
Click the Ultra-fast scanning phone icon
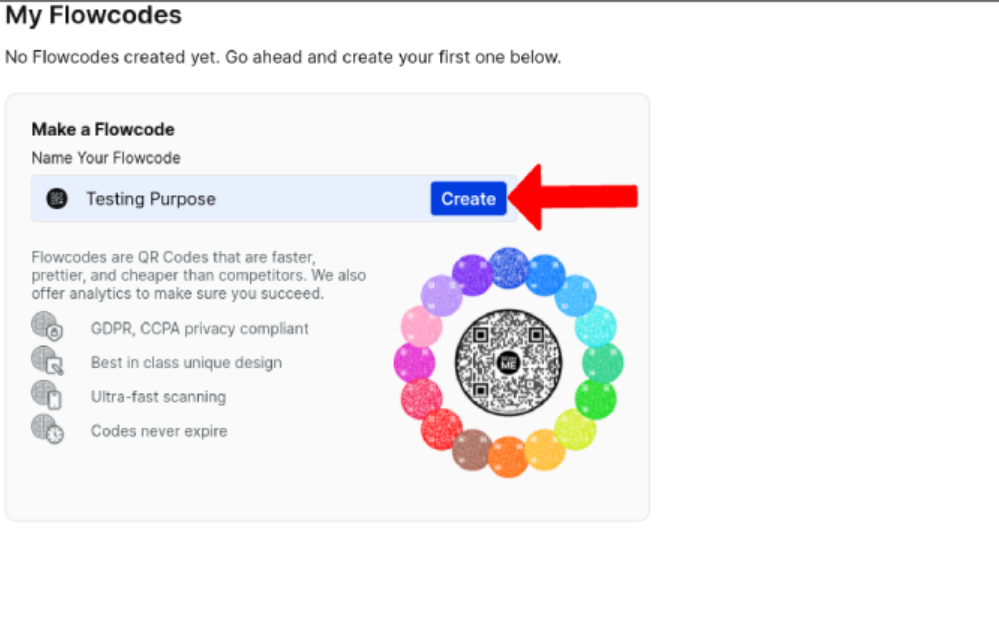(x=47, y=394)
